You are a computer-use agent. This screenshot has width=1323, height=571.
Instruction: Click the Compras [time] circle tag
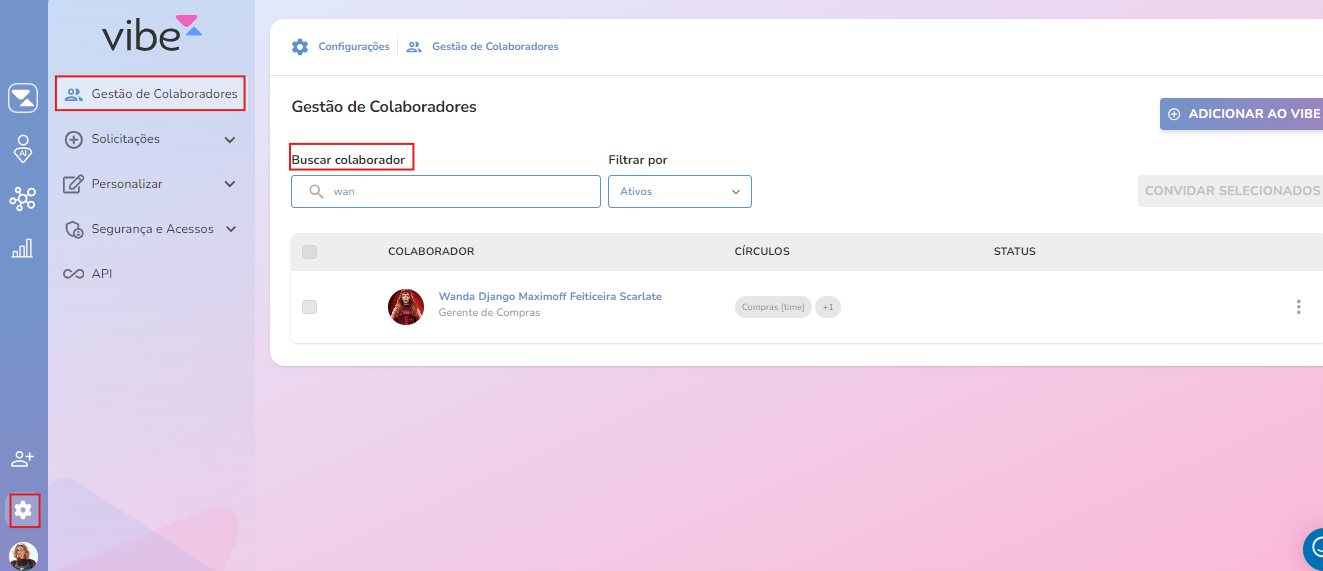773,307
